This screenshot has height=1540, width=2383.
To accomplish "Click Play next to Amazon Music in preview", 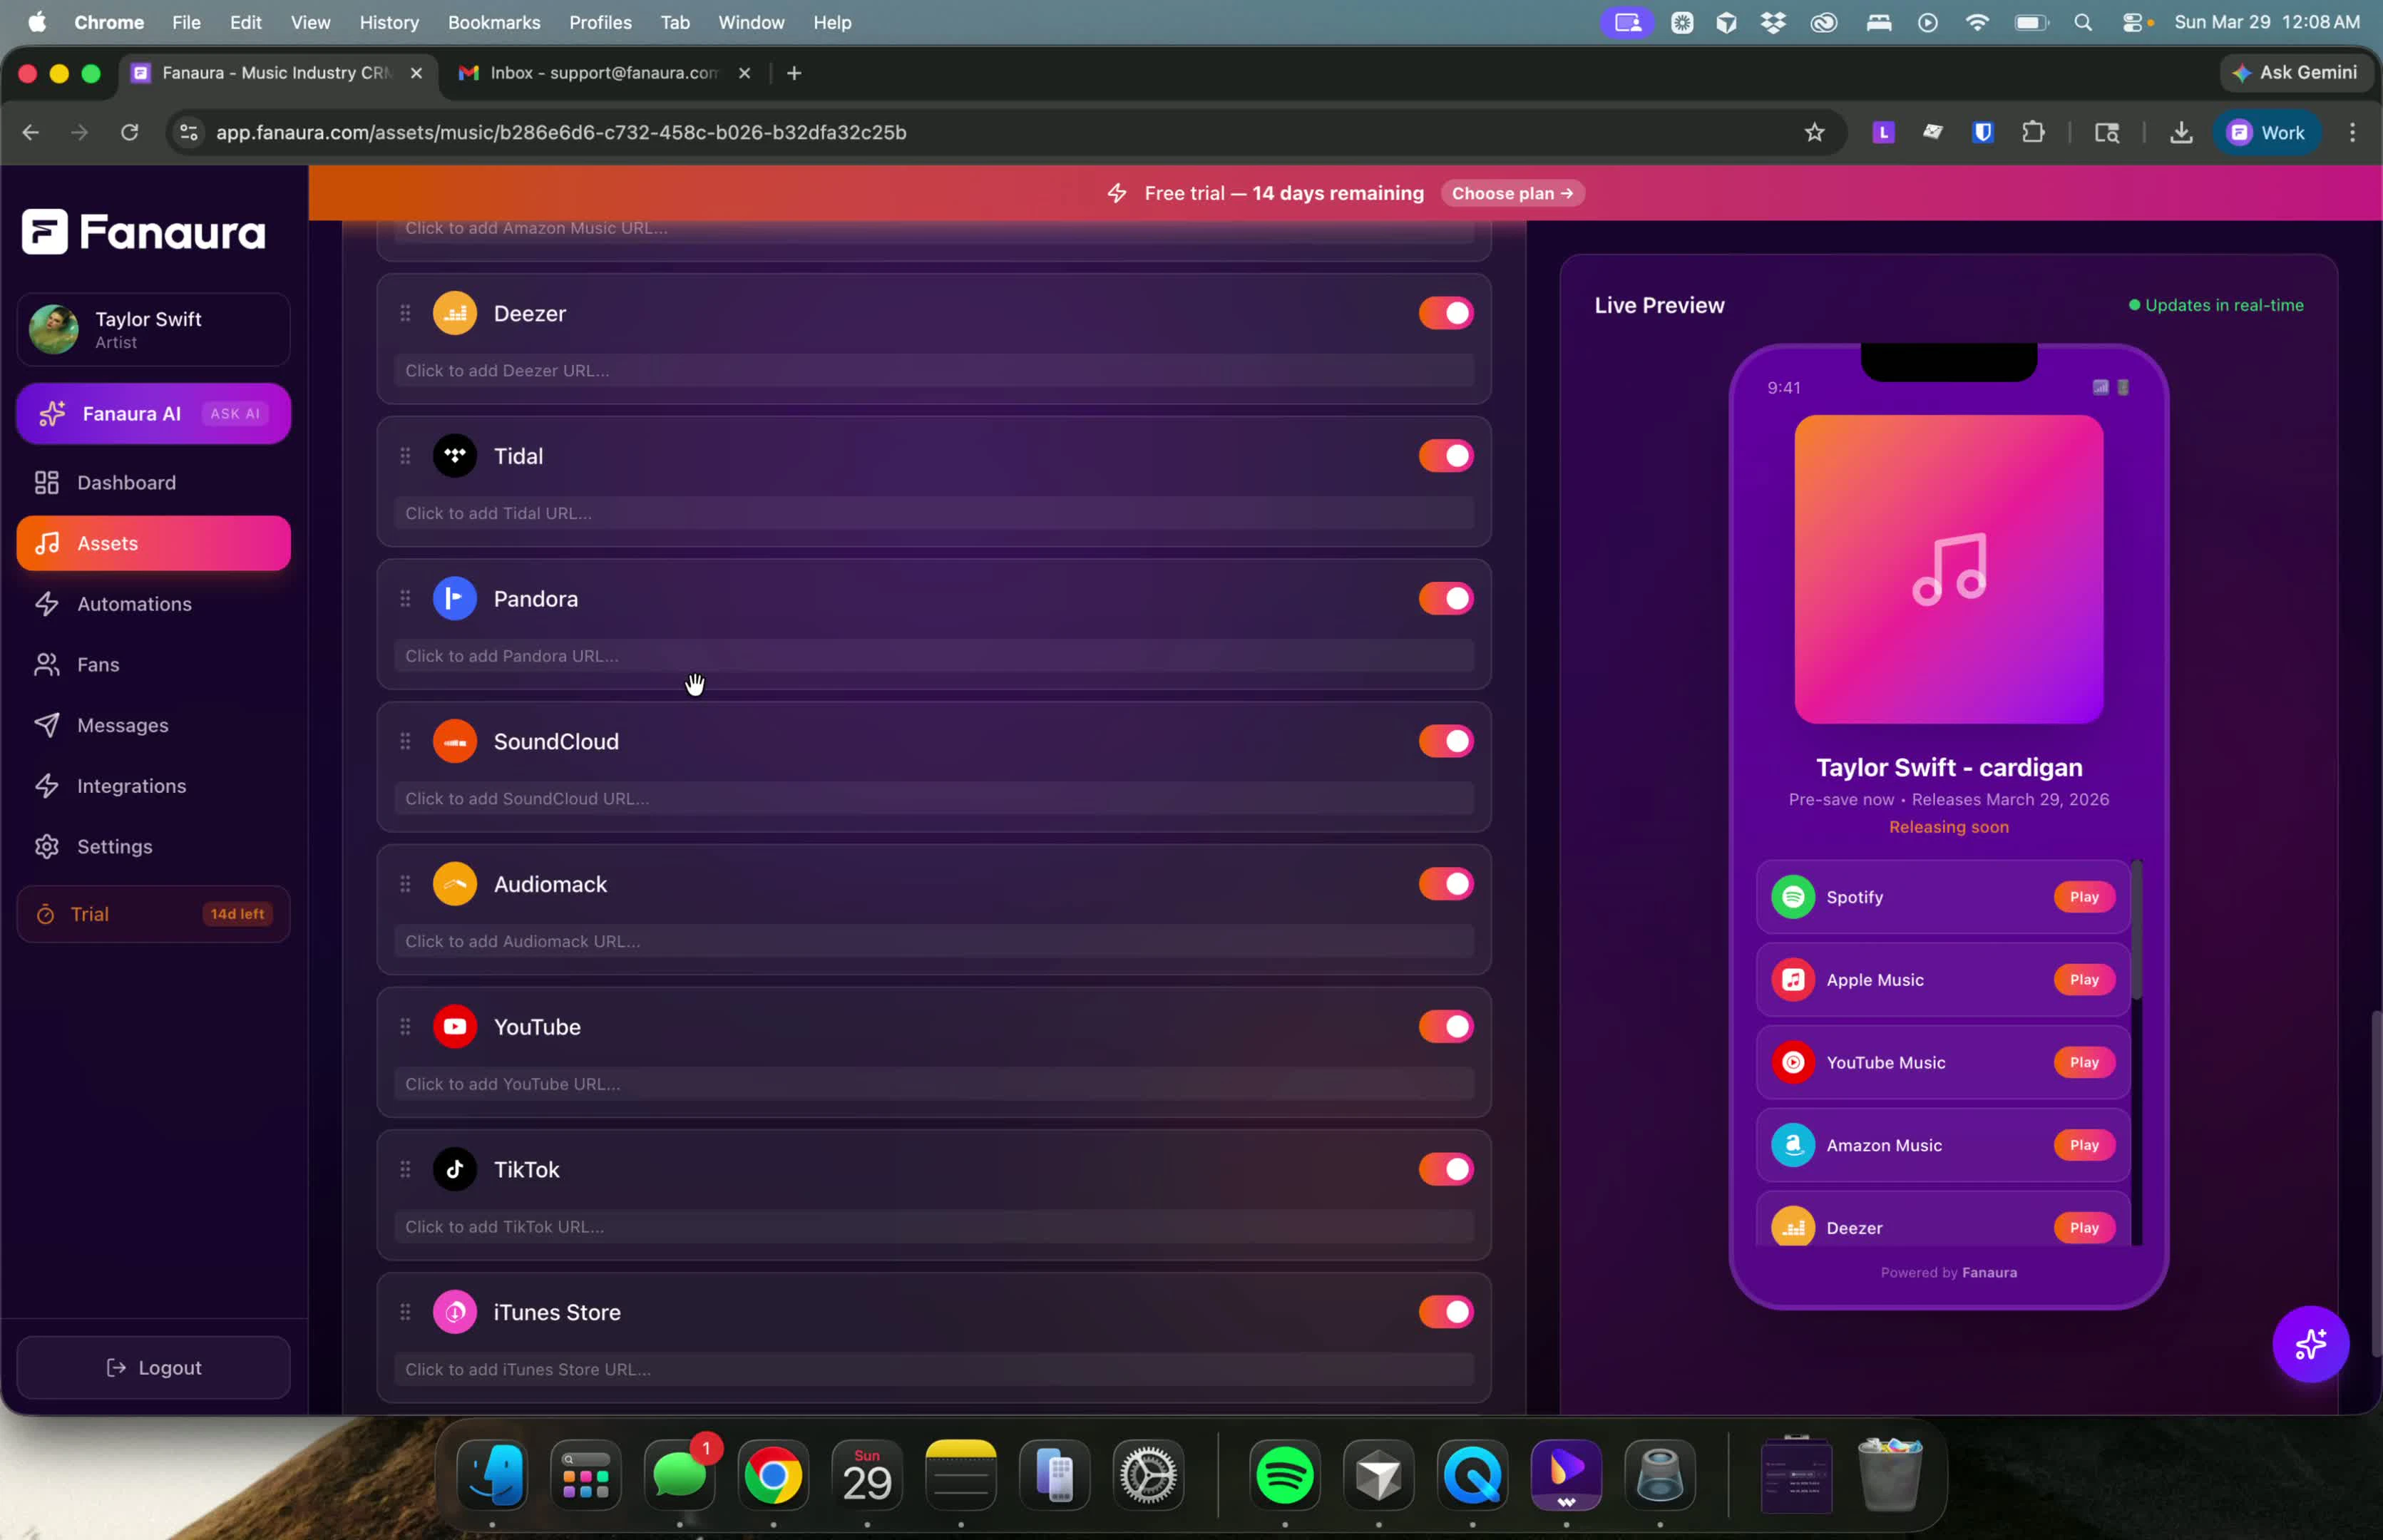I will tap(2084, 1146).
